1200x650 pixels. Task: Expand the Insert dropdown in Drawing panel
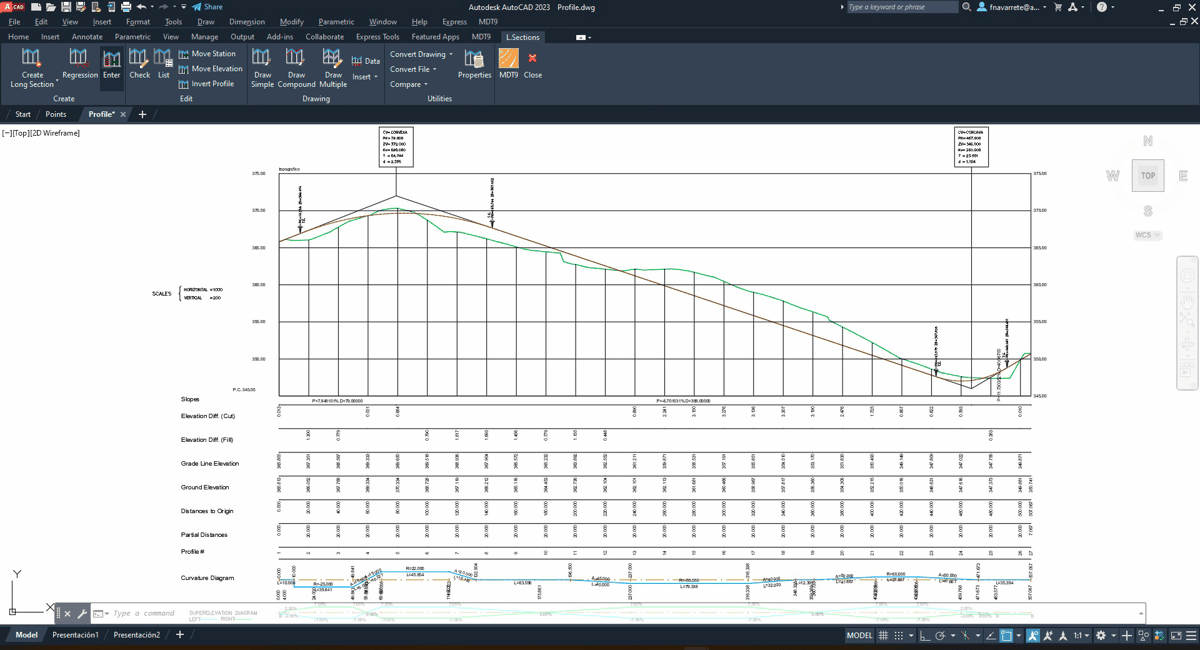[x=364, y=76]
